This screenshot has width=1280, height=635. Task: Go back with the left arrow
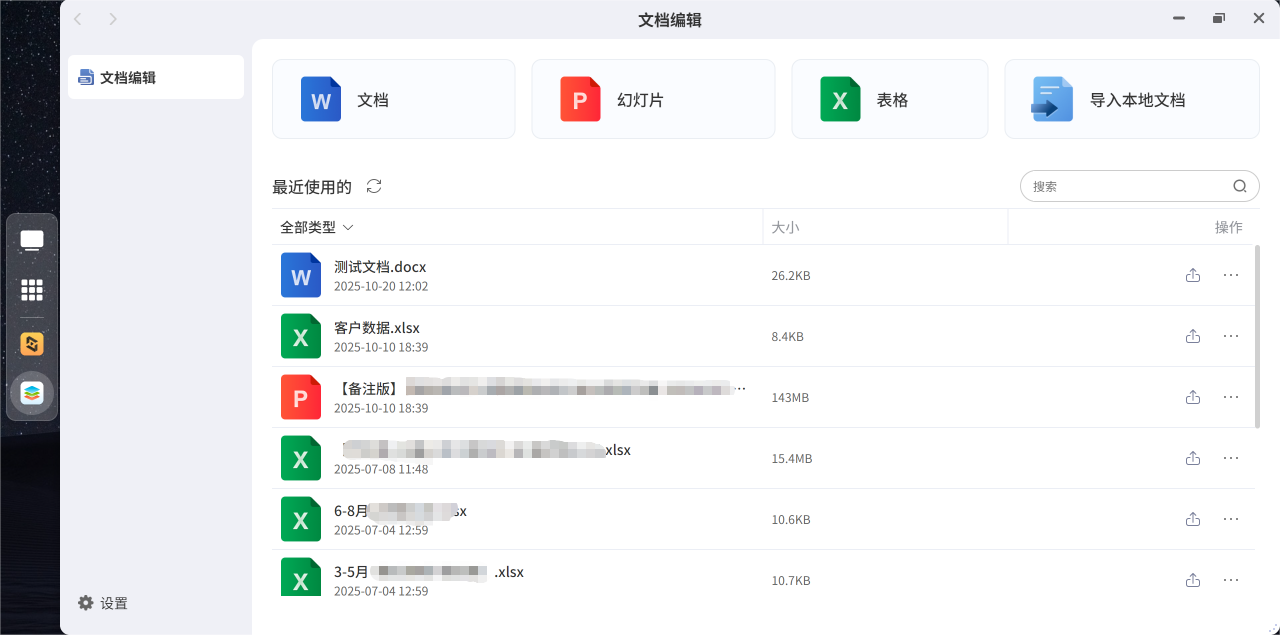[x=79, y=19]
